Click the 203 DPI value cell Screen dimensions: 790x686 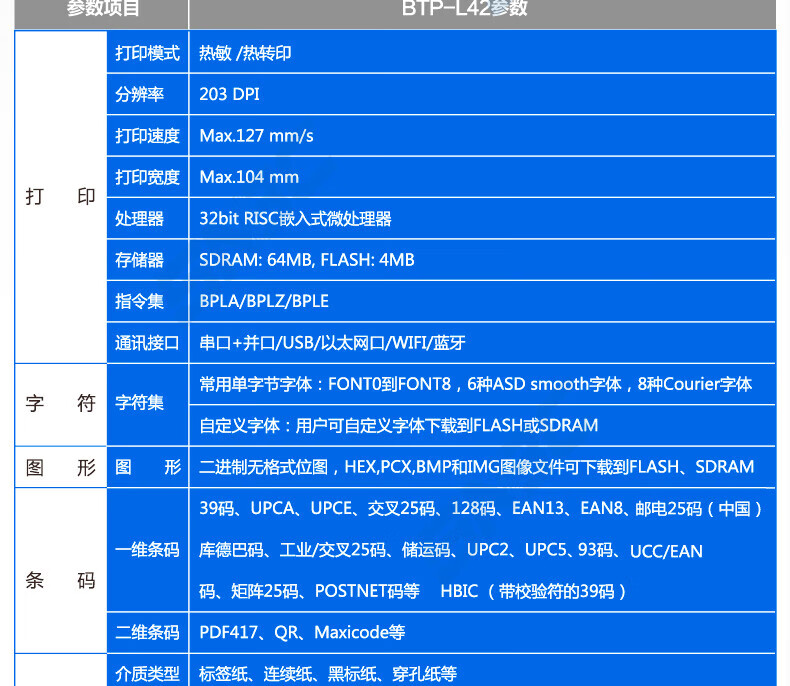point(229,94)
